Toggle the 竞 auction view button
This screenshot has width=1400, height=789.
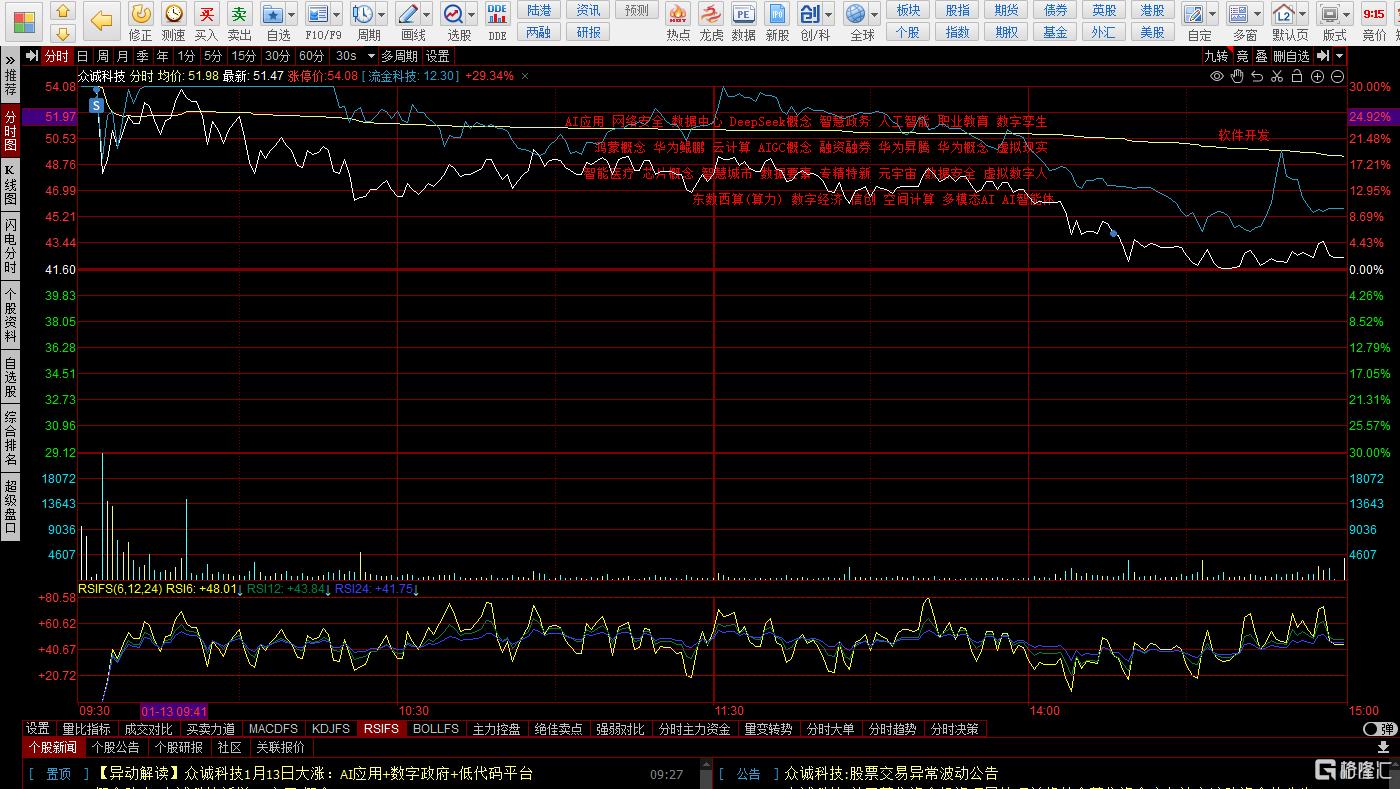pos(1243,56)
